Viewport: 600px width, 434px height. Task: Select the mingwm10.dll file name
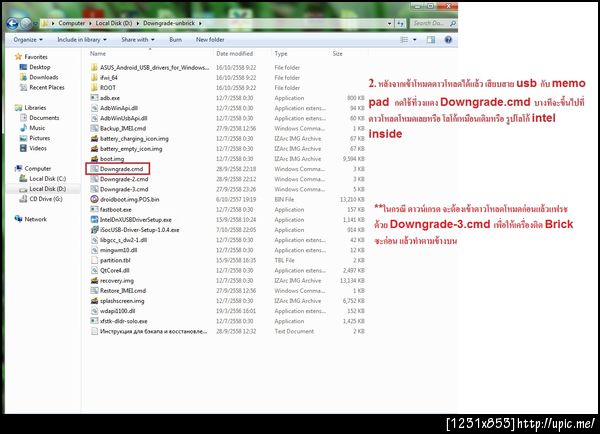[x=119, y=250]
